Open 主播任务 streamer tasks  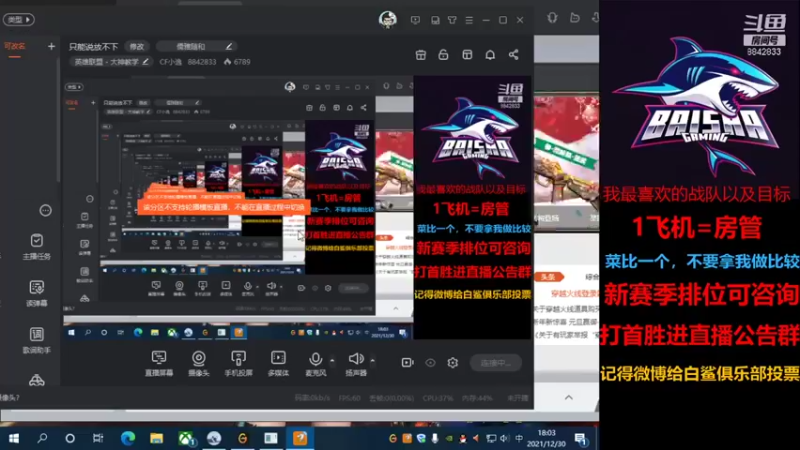36,247
